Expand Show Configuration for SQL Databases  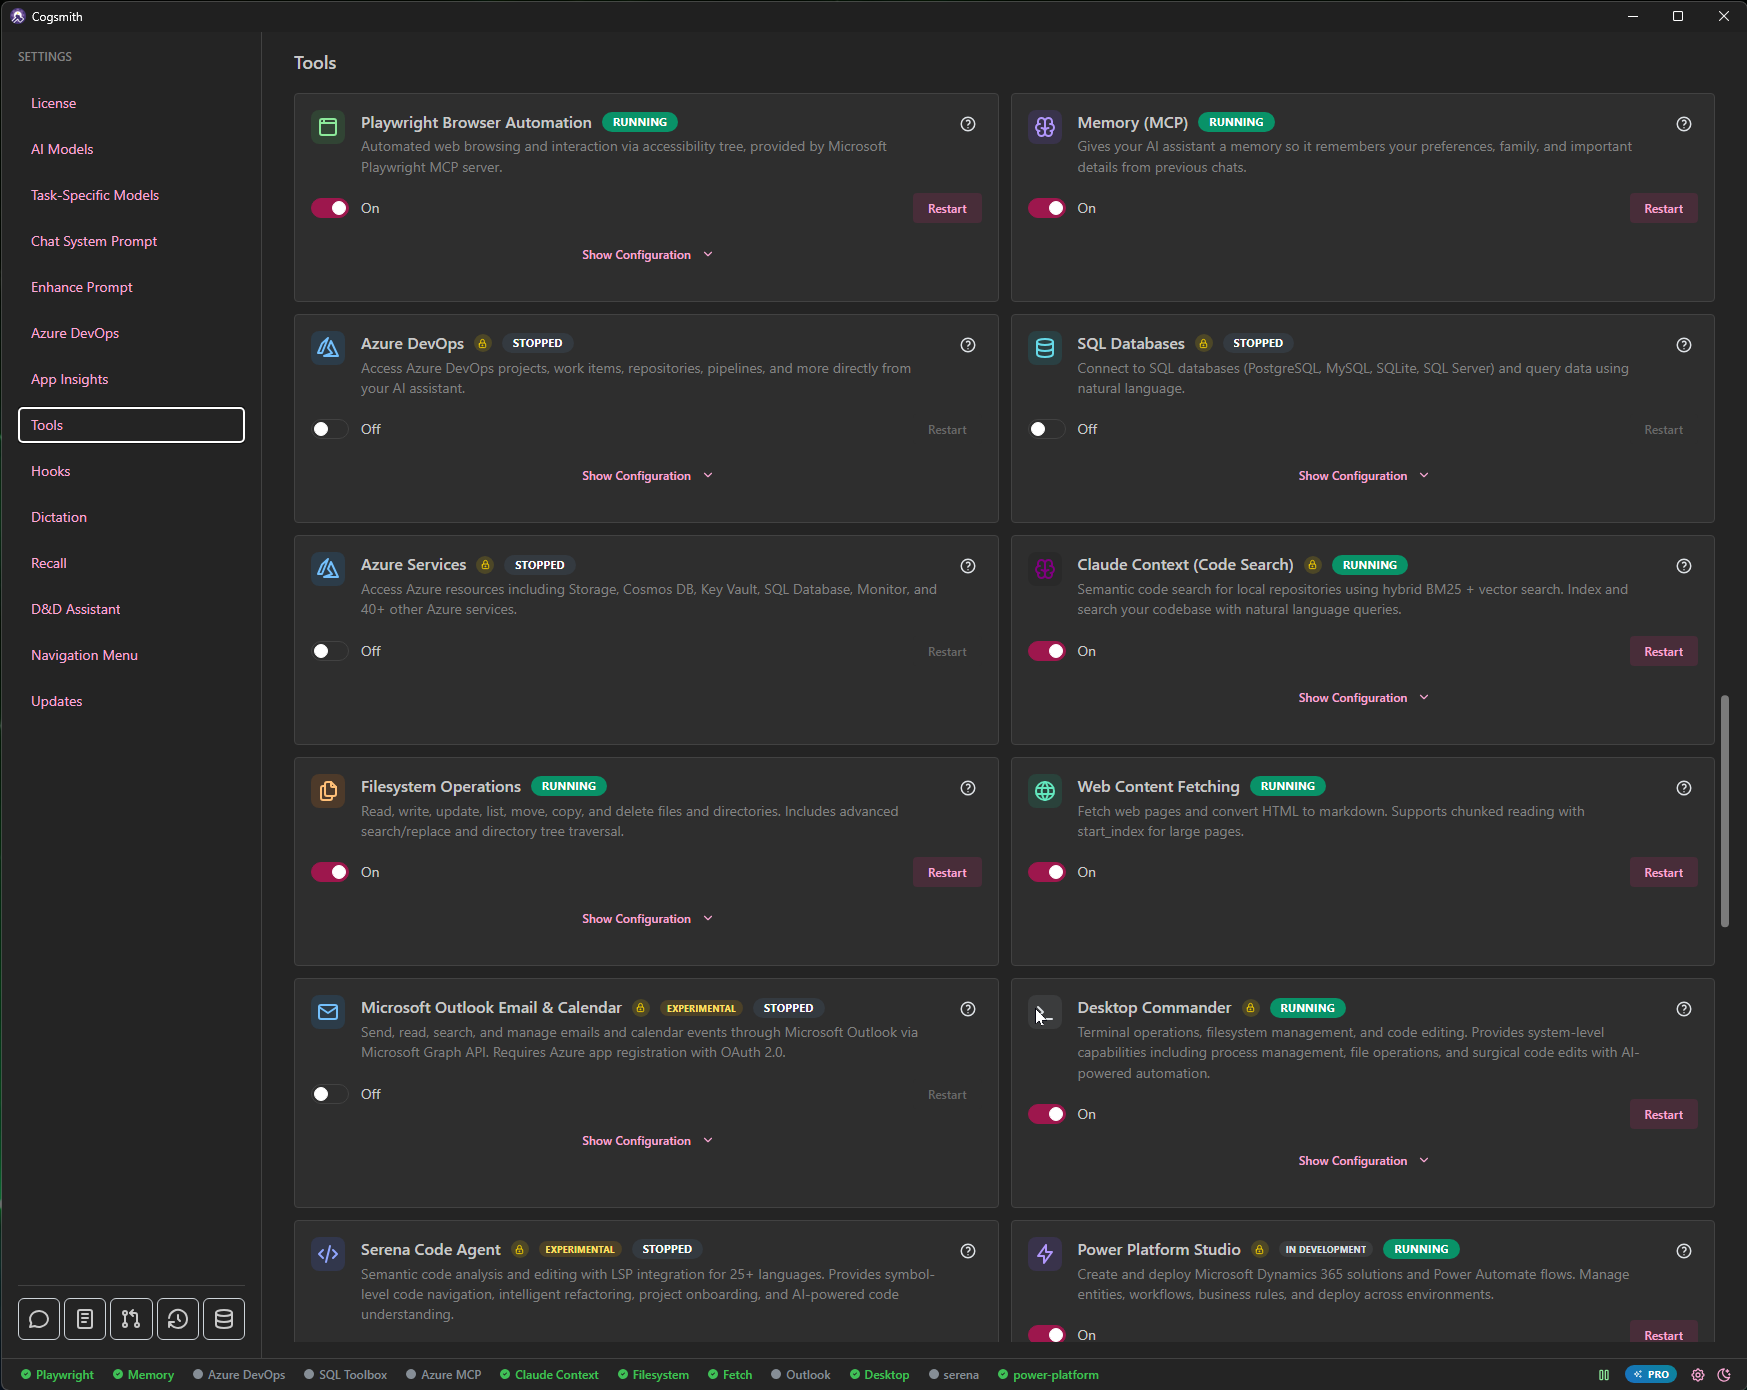(1363, 476)
